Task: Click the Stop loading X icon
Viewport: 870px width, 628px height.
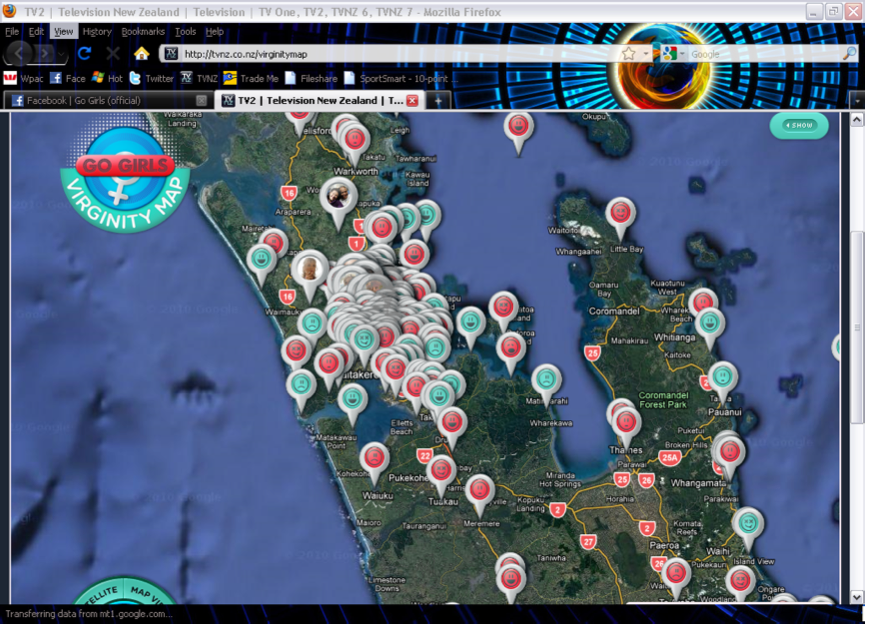Action: click(x=113, y=54)
